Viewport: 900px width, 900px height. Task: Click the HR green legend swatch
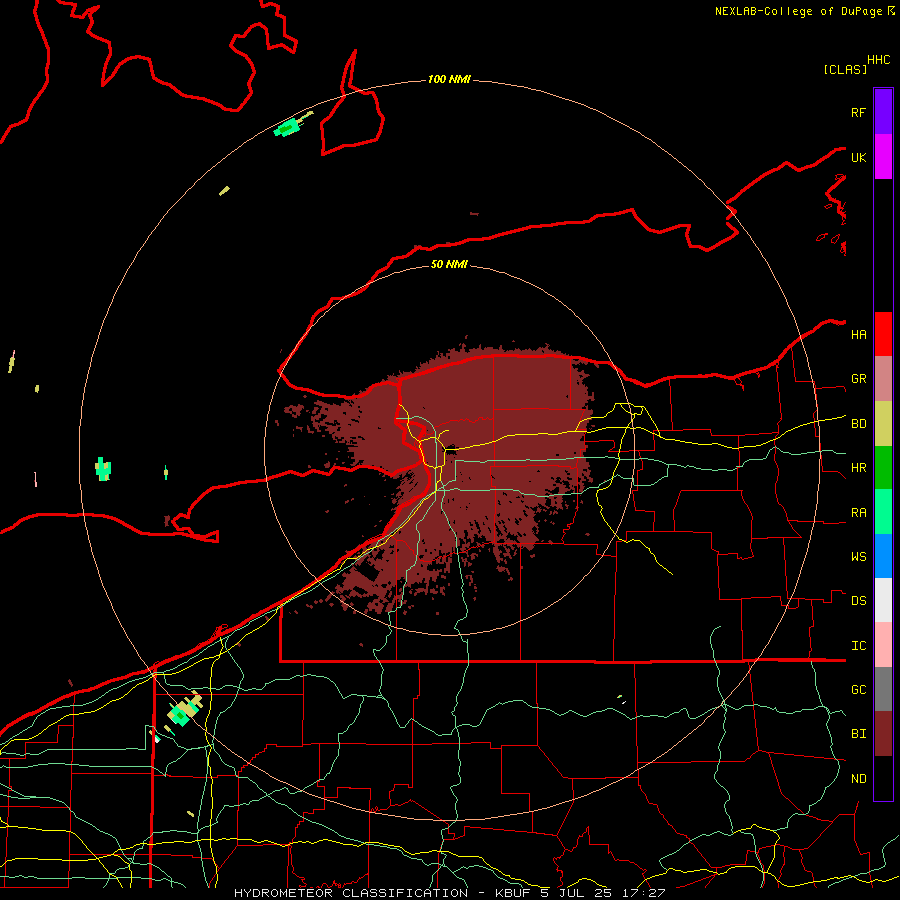(883, 468)
